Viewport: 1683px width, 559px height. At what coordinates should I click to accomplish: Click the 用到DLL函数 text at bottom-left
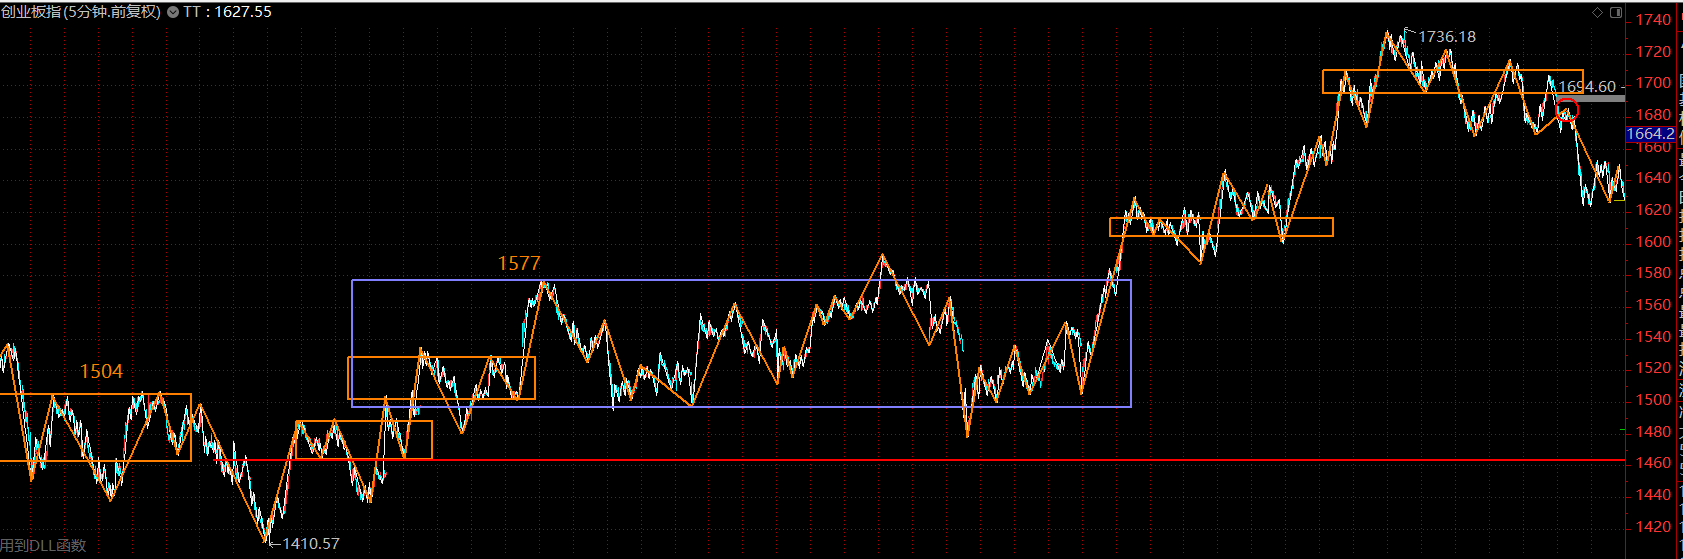[43, 545]
